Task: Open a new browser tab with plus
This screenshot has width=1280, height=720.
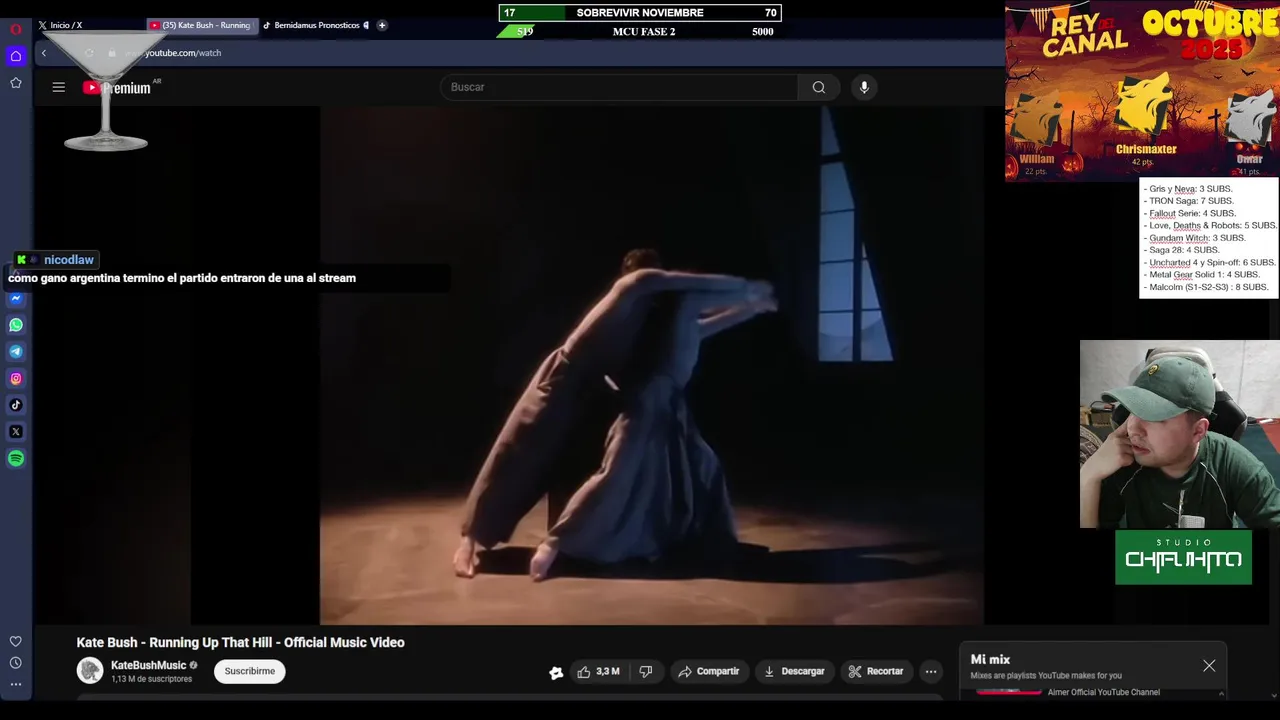Action: 382,25
